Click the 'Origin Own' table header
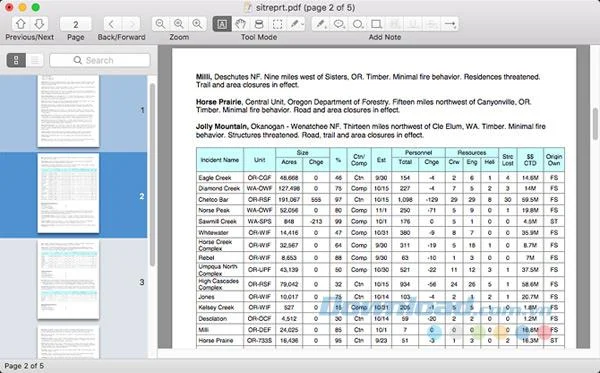 pyautogui.click(x=554, y=160)
